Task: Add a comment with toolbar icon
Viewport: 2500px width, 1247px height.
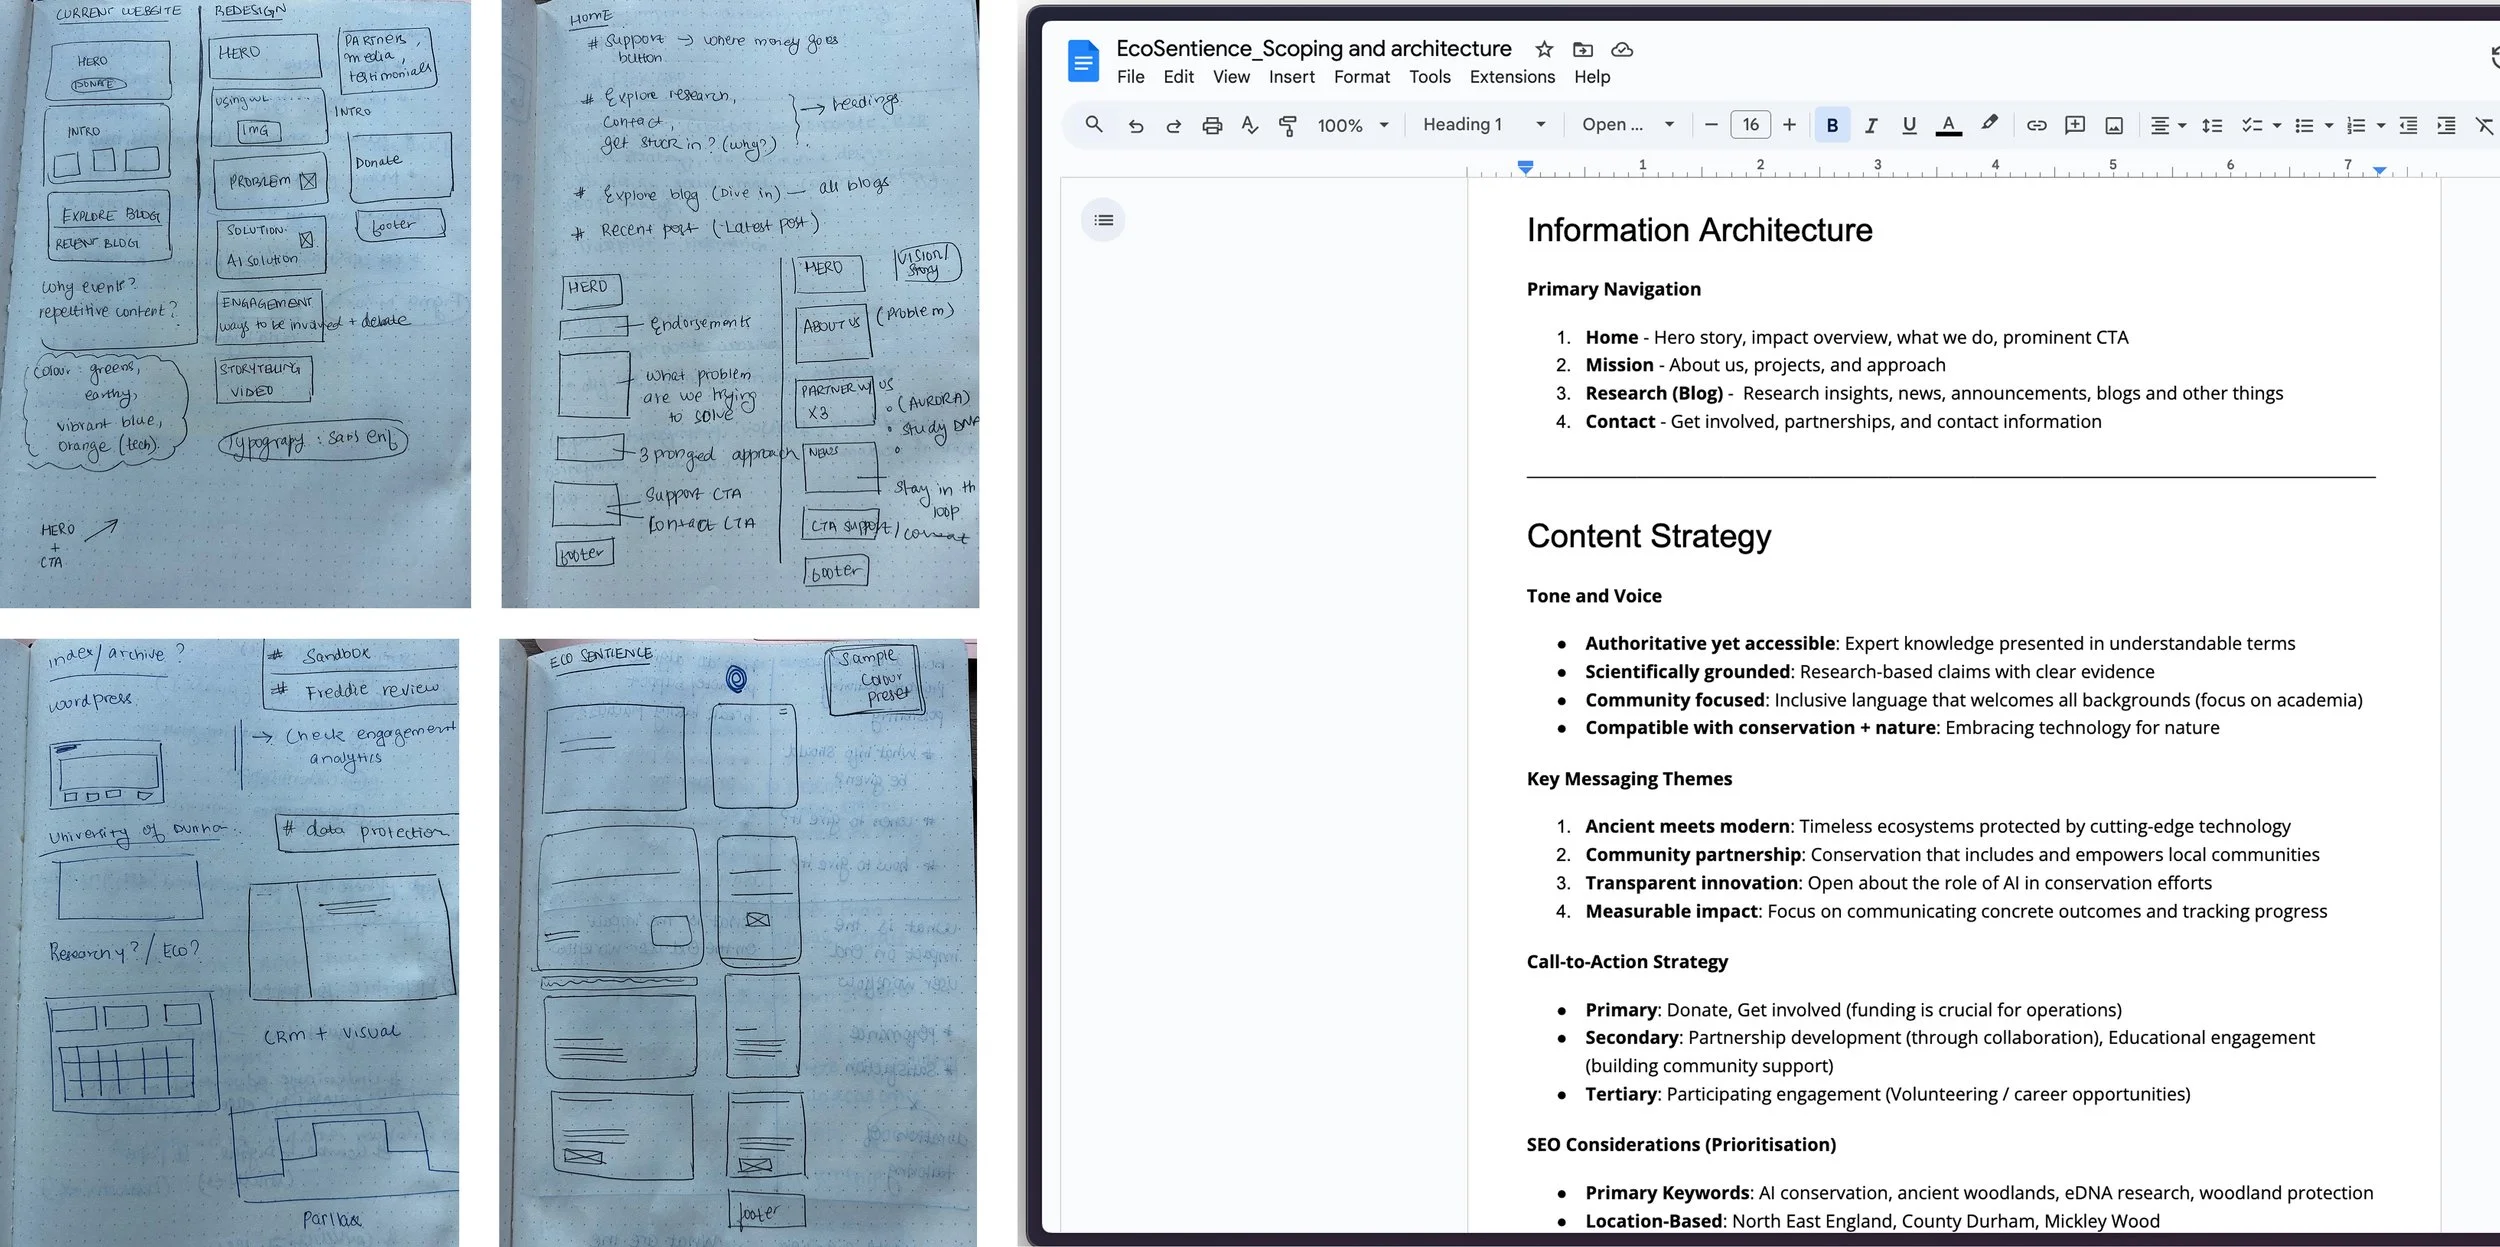Action: (x=2075, y=125)
